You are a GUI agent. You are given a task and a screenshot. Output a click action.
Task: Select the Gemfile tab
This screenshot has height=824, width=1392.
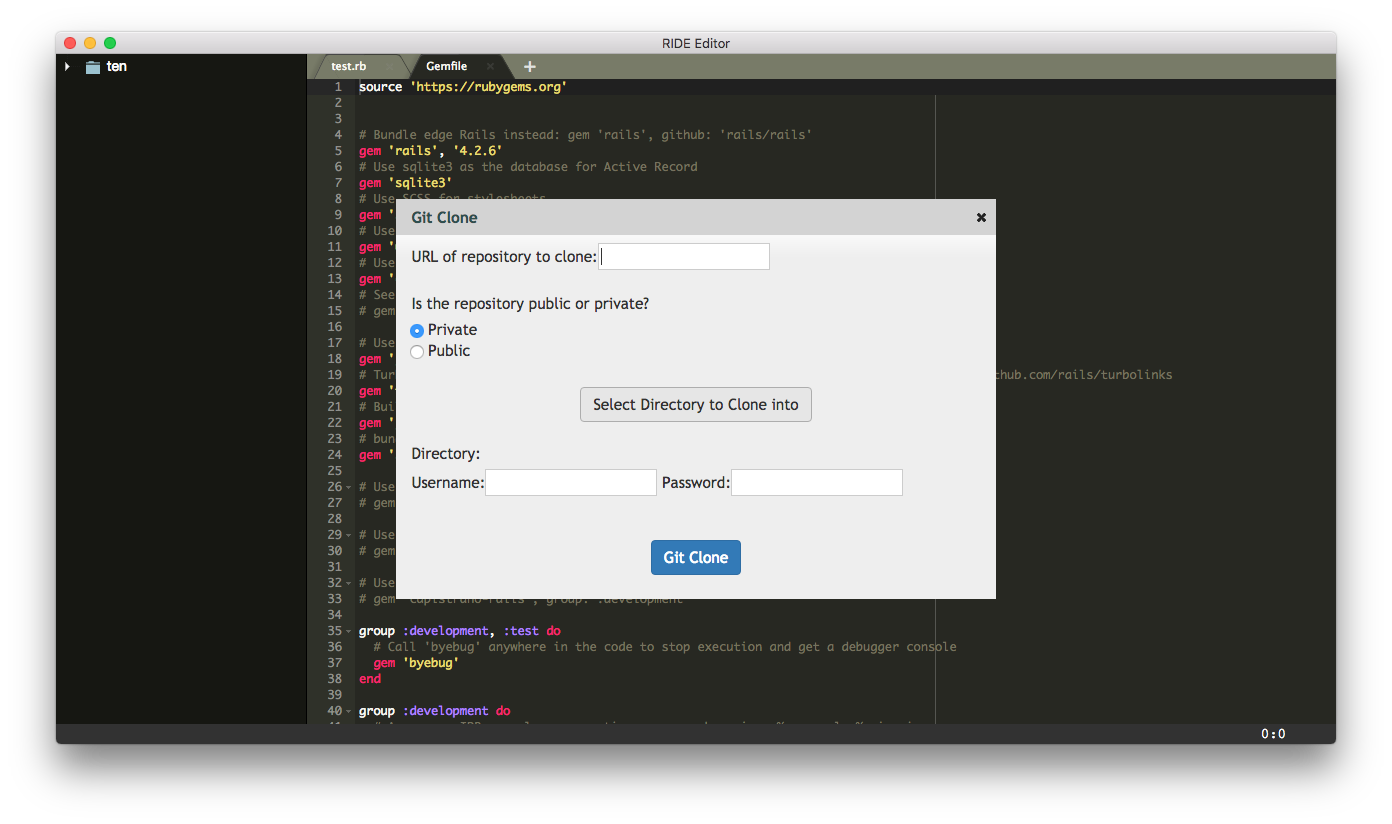[446, 66]
